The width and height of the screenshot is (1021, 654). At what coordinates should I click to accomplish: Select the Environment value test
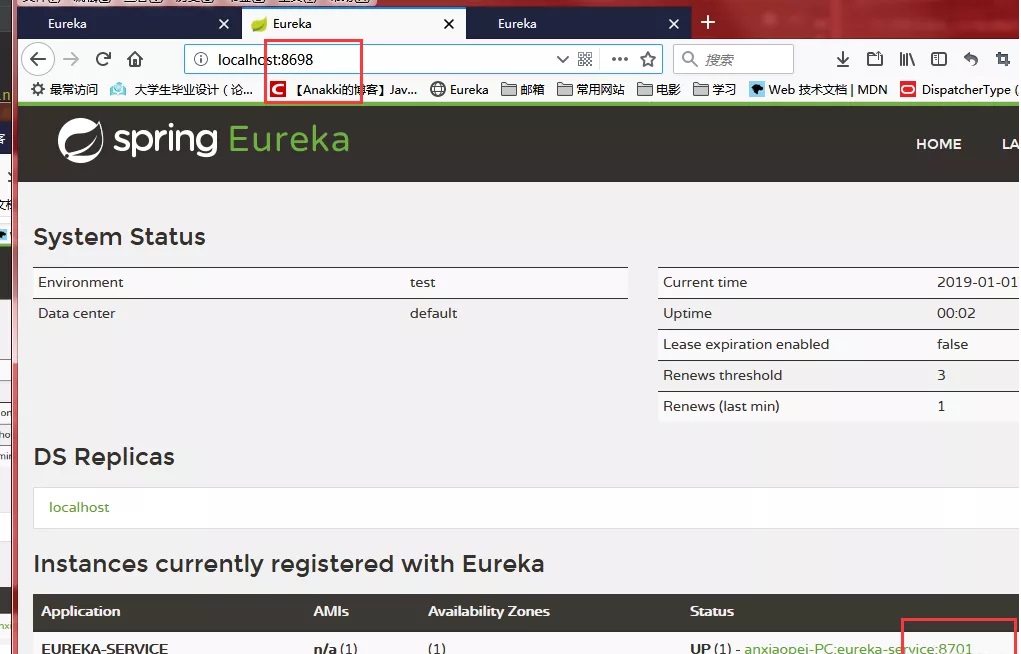(x=422, y=283)
